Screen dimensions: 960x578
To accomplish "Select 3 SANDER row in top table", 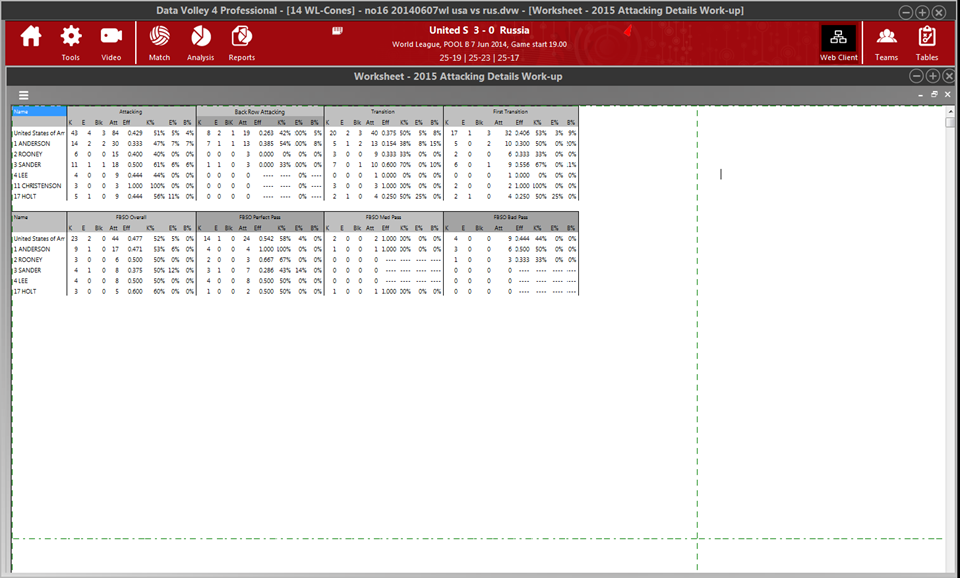I will [295, 165].
